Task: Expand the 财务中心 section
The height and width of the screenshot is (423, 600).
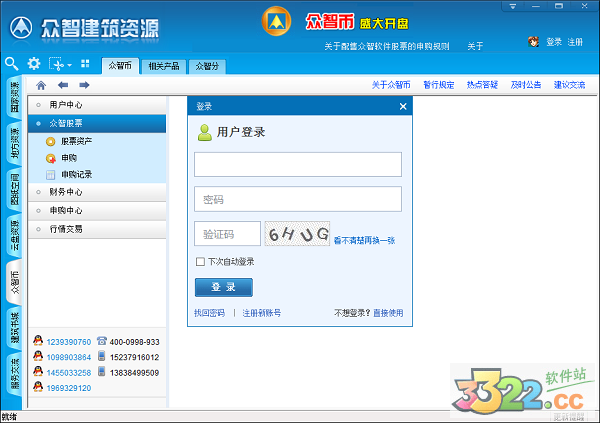Action: (97, 192)
